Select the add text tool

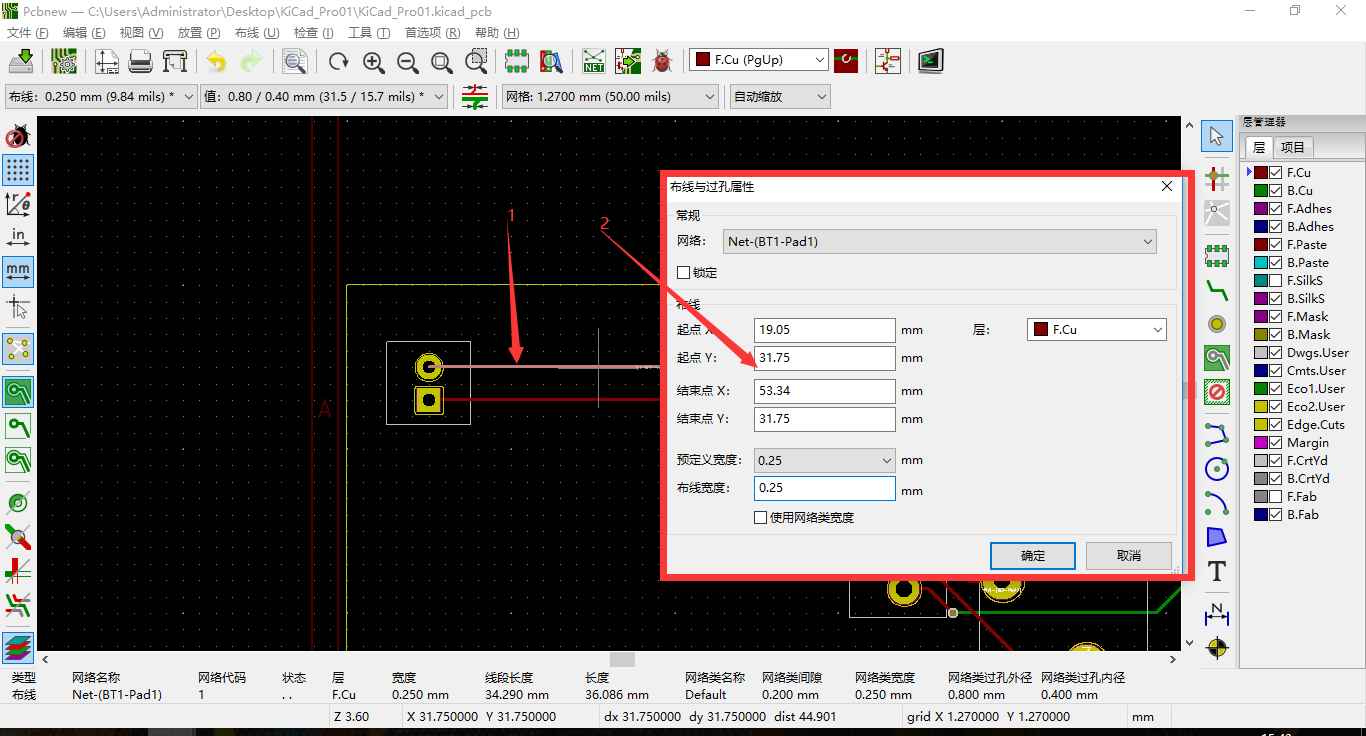pos(1217,572)
